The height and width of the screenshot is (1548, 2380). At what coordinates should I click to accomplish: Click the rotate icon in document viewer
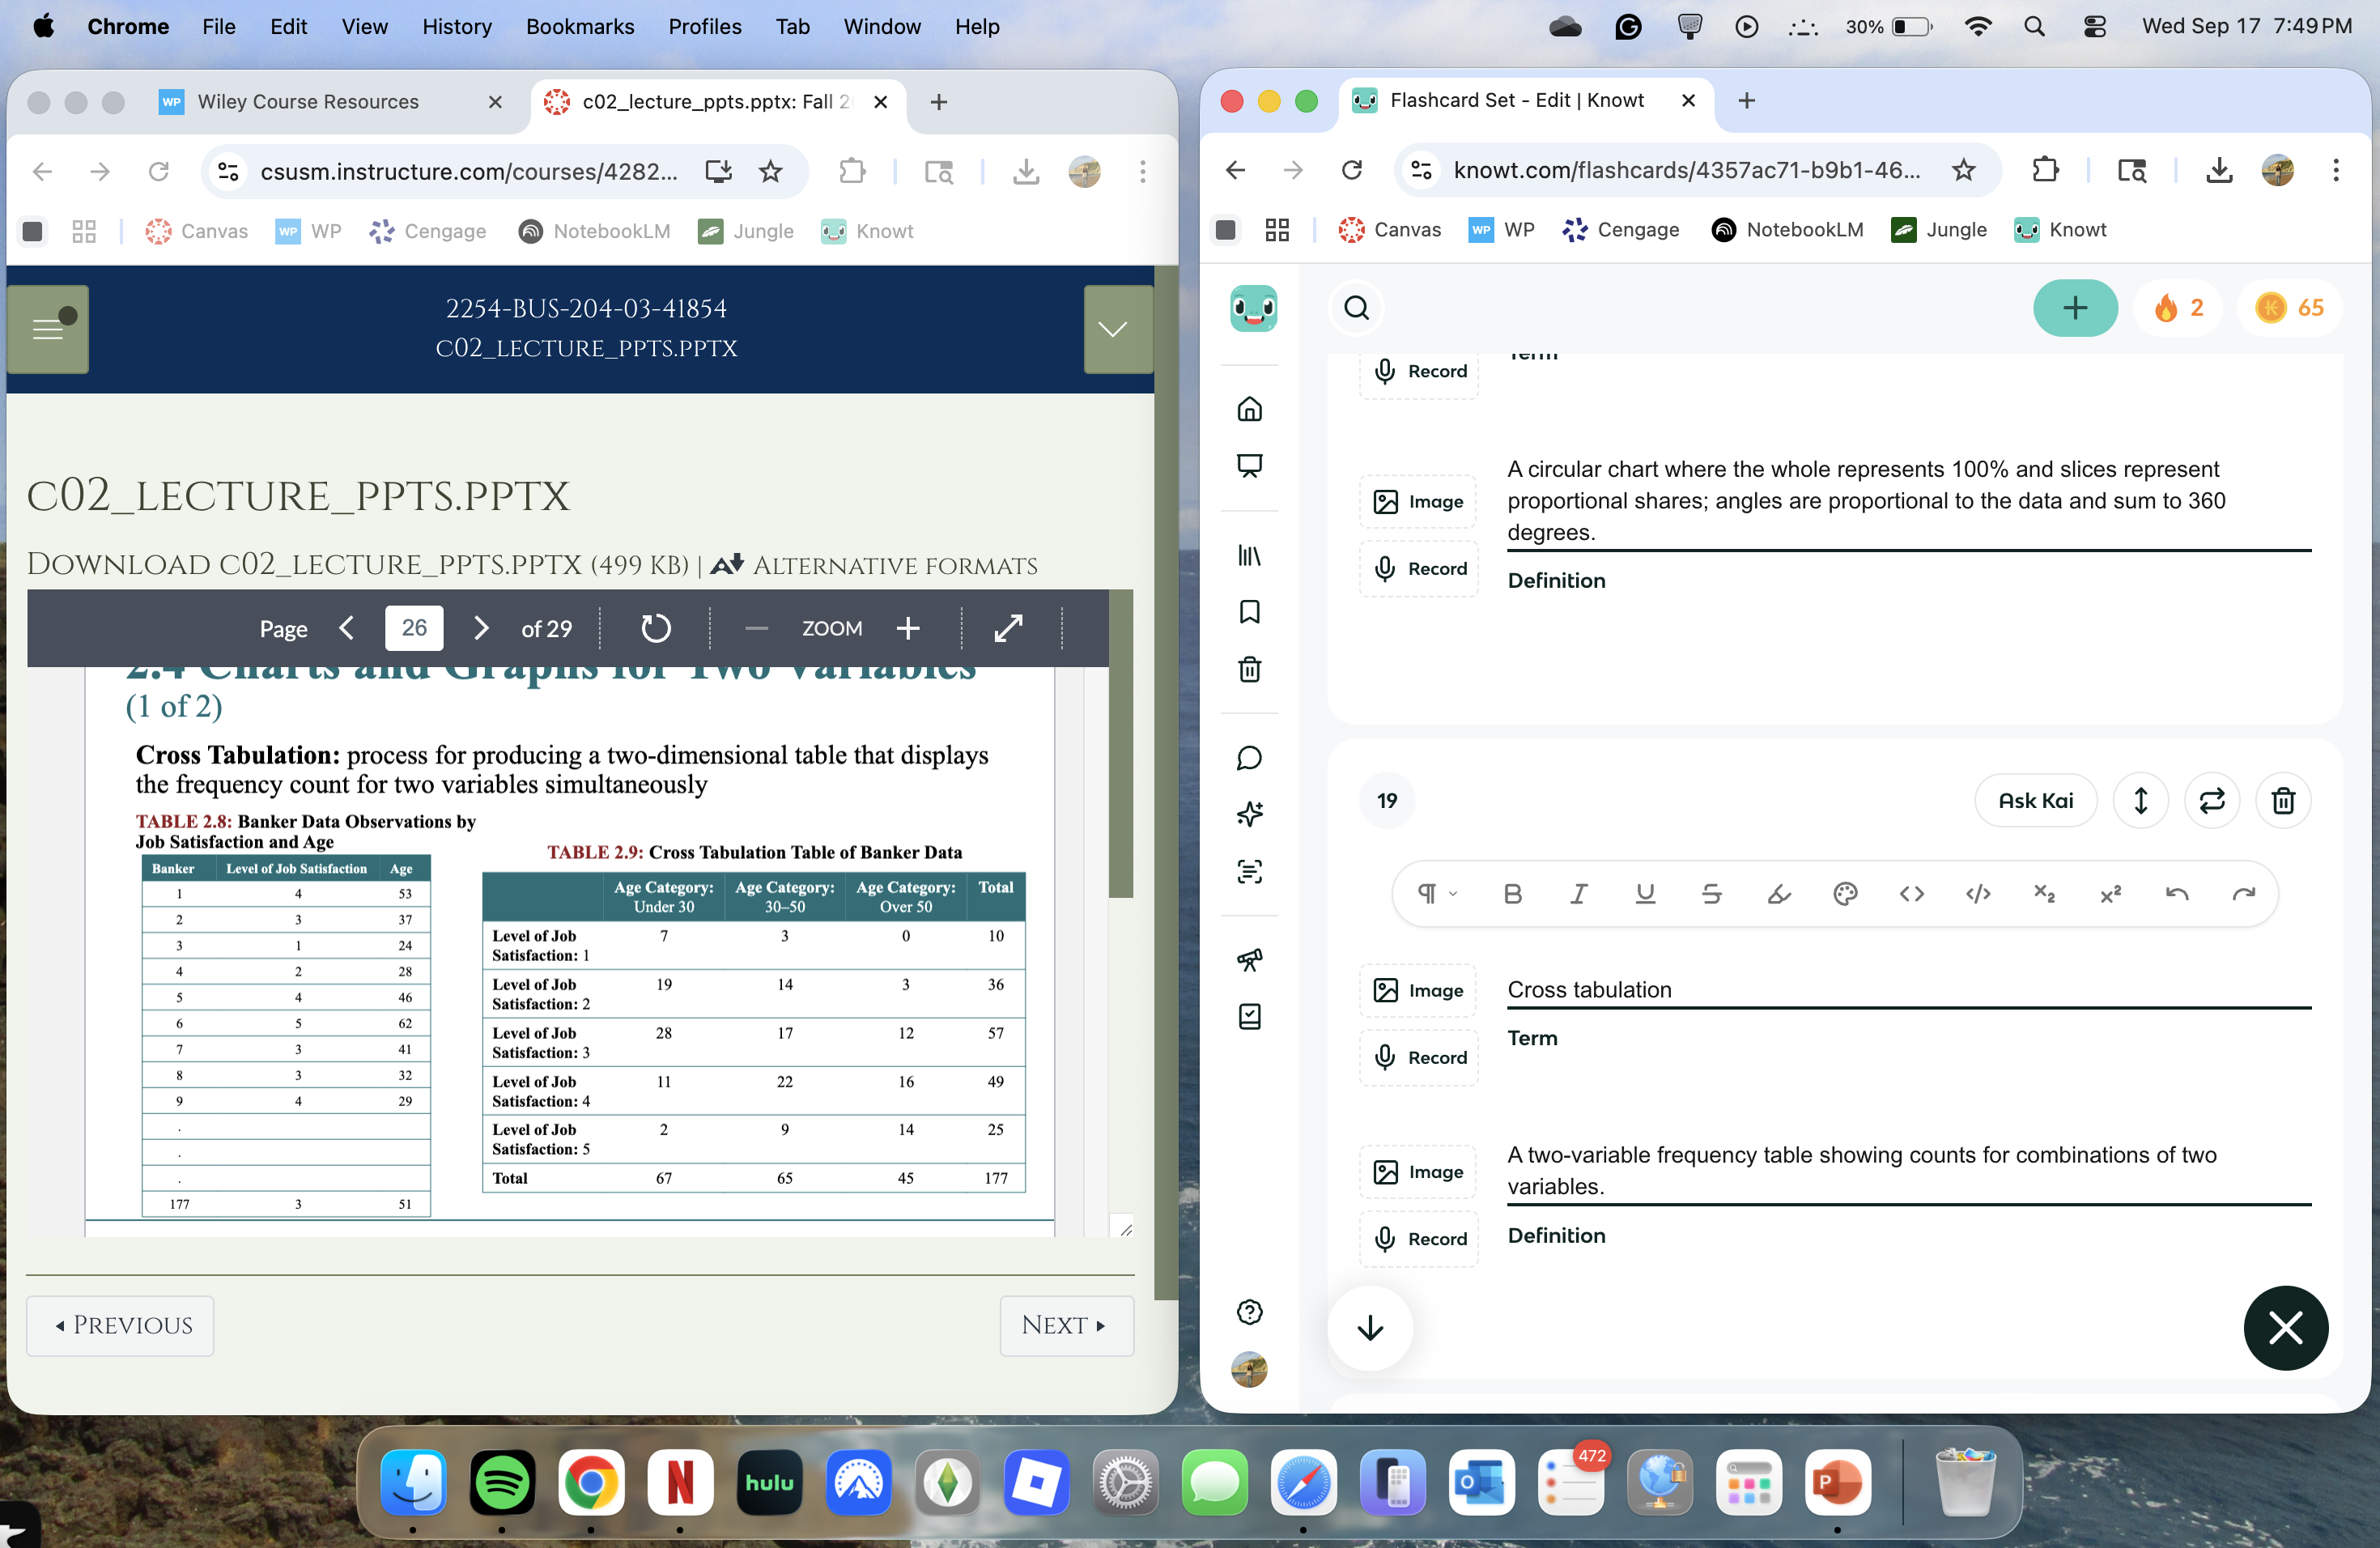(655, 628)
